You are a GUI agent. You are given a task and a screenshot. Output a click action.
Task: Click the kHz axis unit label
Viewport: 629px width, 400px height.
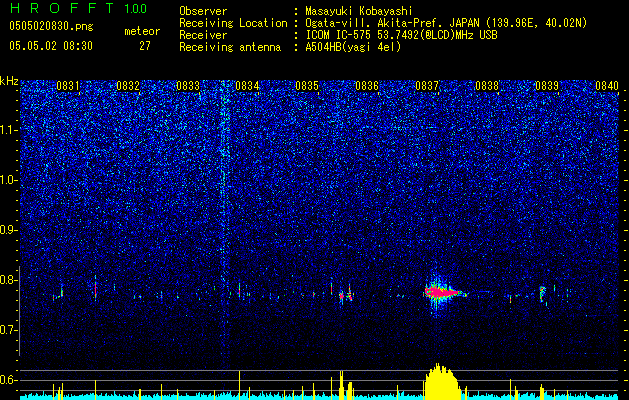point(9,81)
